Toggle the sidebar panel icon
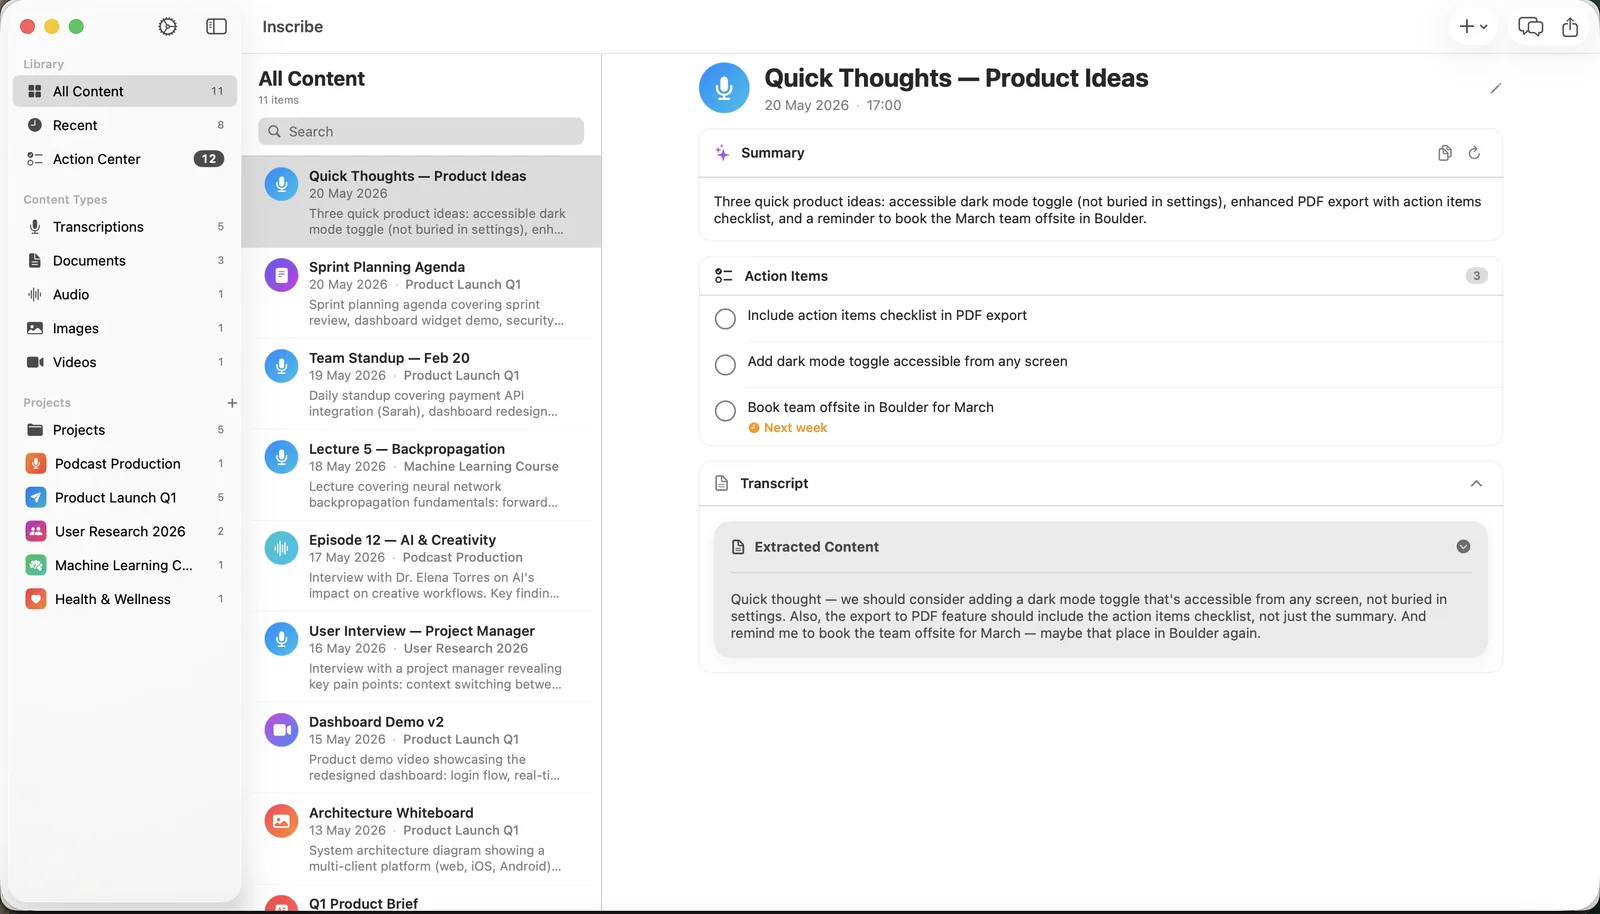 click(216, 27)
